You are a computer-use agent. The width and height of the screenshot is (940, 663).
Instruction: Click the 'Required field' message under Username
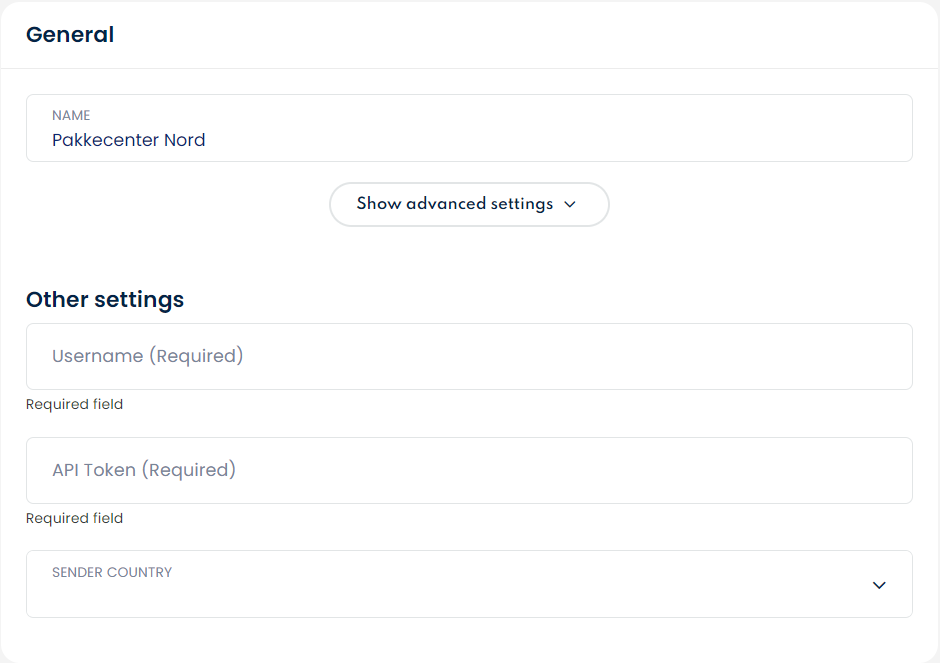[x=74, y=404]
